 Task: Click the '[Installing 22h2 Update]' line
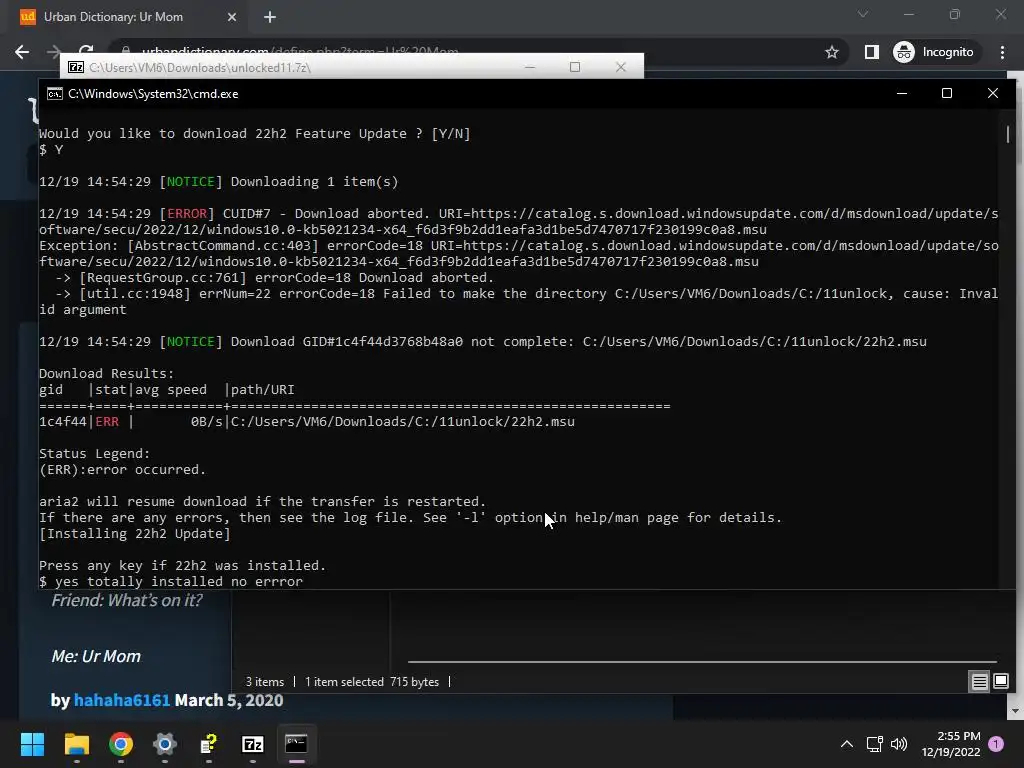point(135,534)
